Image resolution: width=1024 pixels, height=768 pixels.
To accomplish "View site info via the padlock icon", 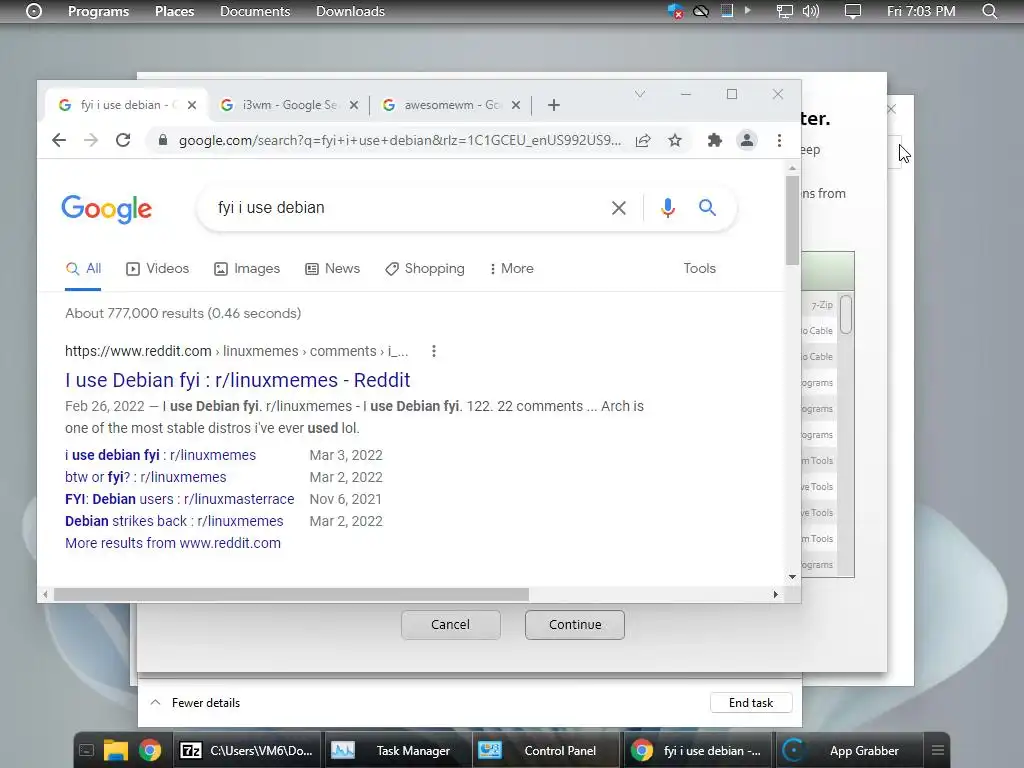I will [x=163, y=140].
